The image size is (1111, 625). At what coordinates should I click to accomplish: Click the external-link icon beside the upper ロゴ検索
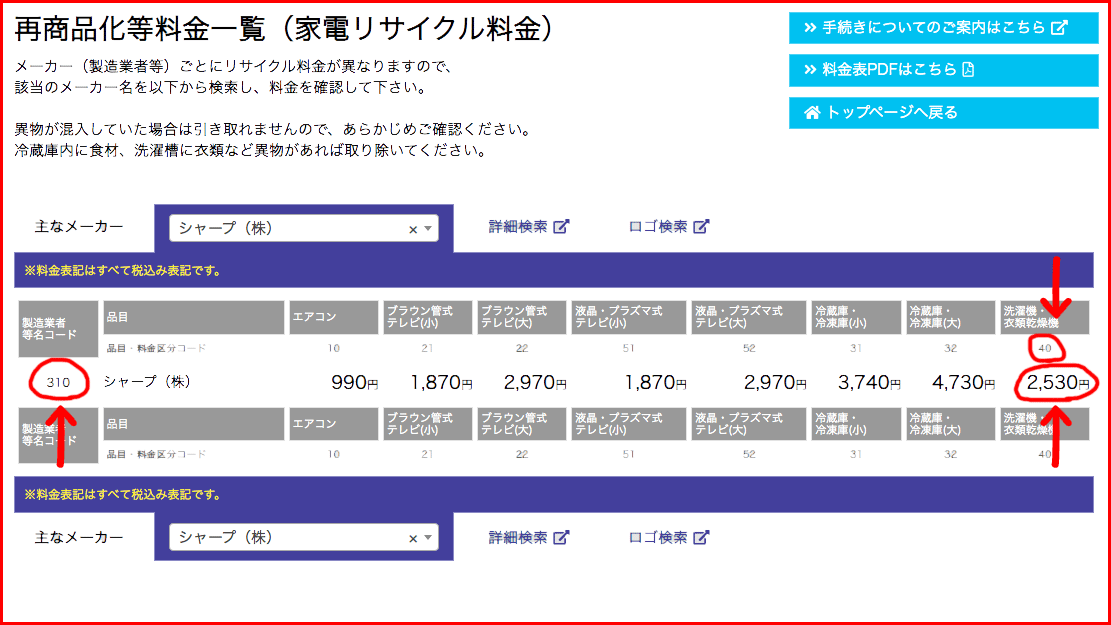click(x=701, y=227)
